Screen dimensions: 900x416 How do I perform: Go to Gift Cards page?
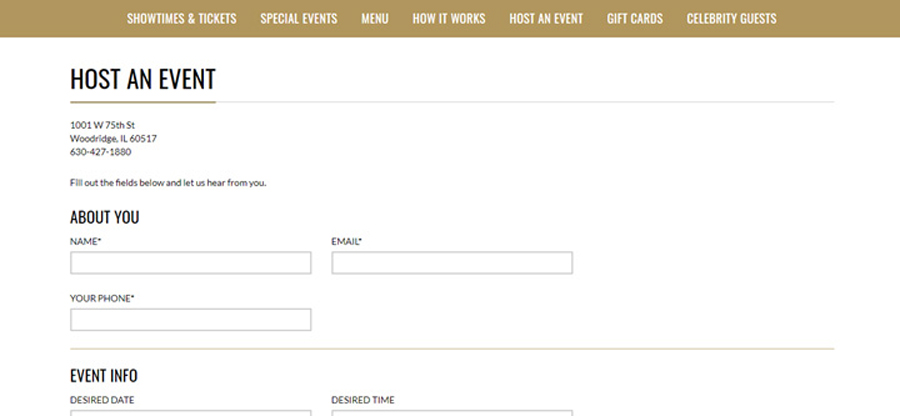(x=635, y=18)
